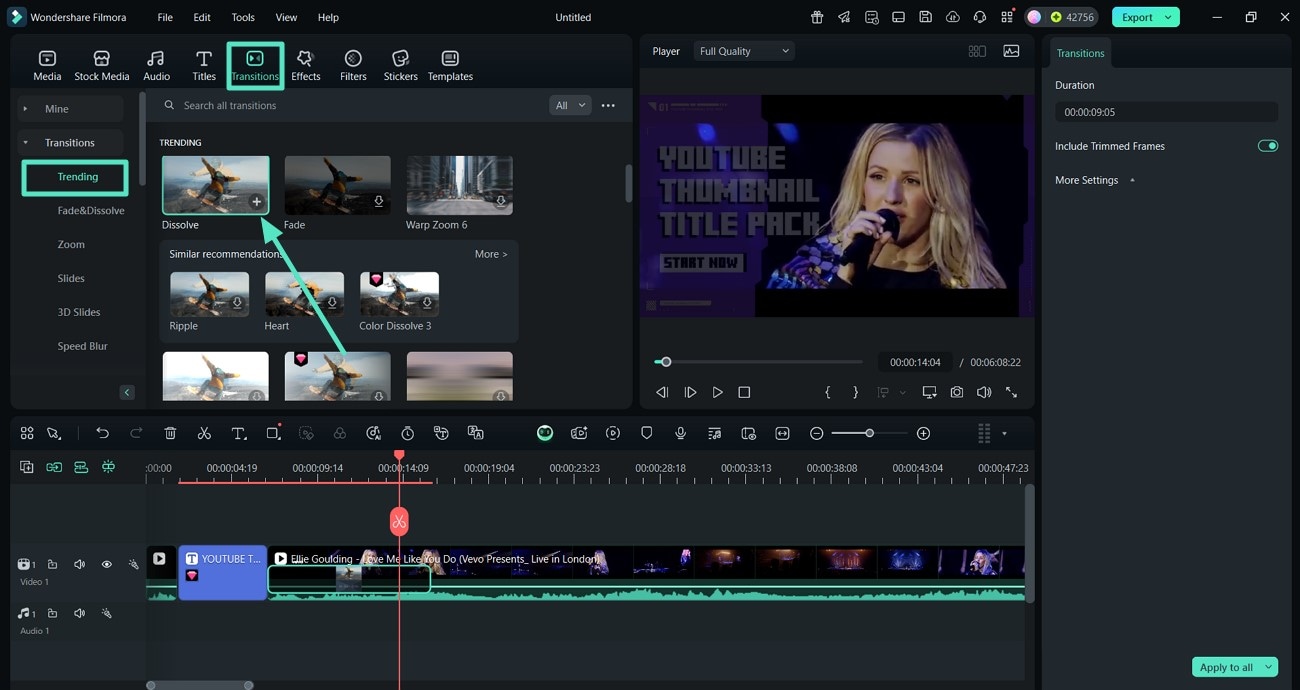Toggle Include Trimmed Frames switch
Image resolution: width=1300 pixels, height=690 pixels.
pyautogui.click(x=1267, y=146)
